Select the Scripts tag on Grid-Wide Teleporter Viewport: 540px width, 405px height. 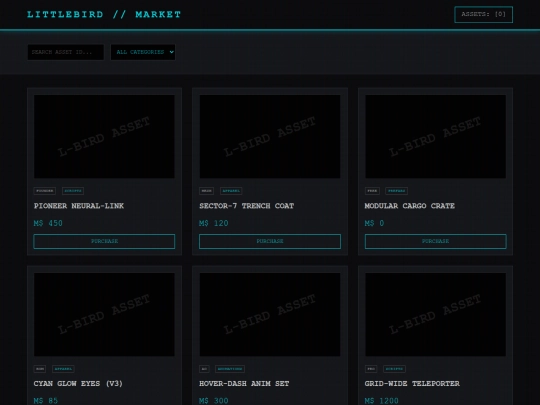(x=394, y=369)
